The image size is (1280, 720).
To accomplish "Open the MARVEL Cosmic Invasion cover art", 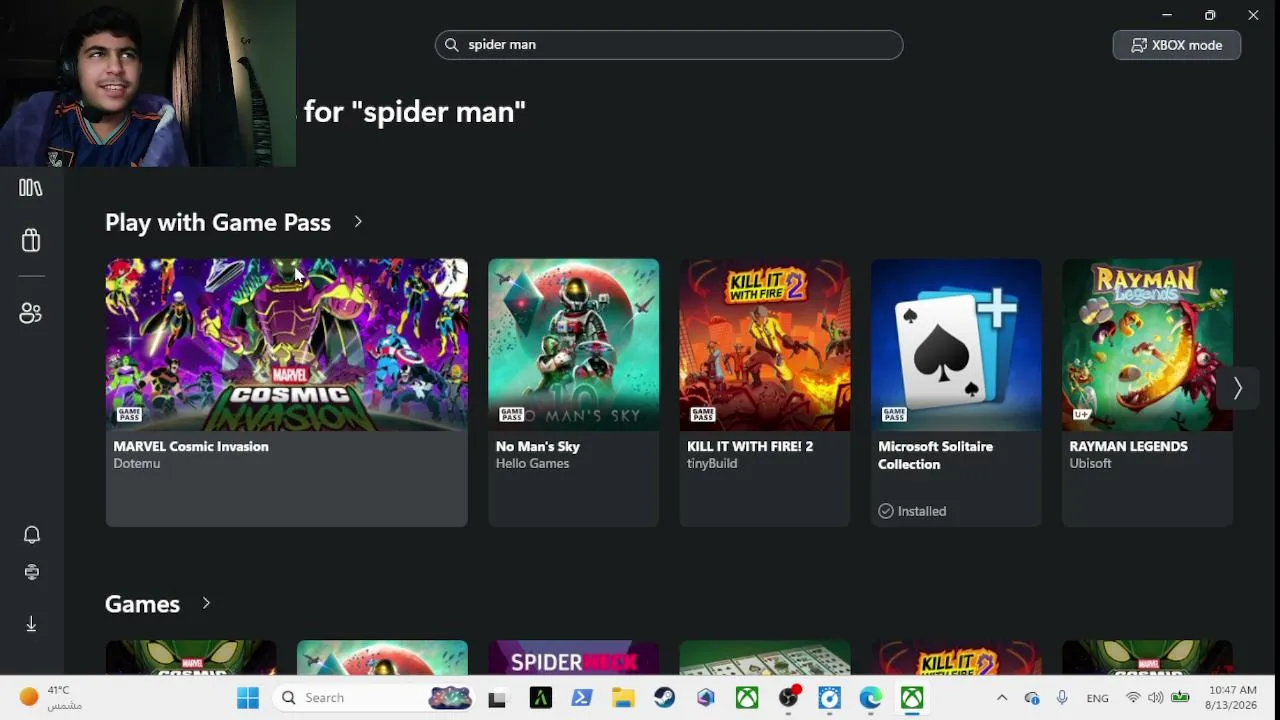I will [x=287, y=345].
